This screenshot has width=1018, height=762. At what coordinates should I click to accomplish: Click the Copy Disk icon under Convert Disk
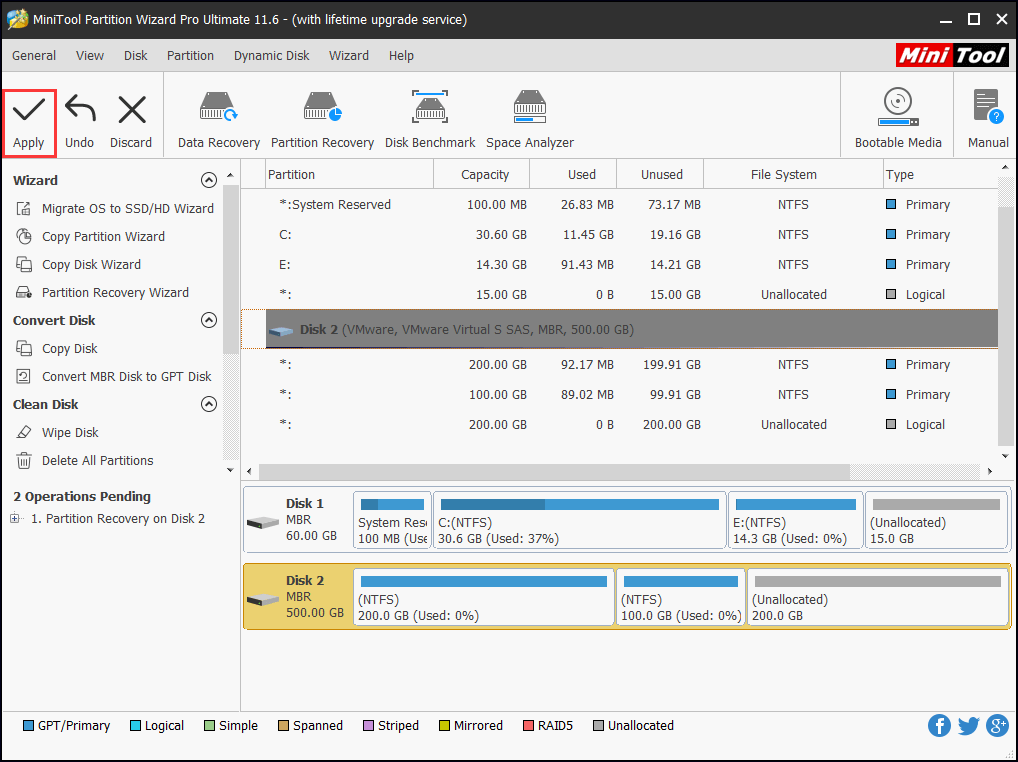(x=24, y=349)
